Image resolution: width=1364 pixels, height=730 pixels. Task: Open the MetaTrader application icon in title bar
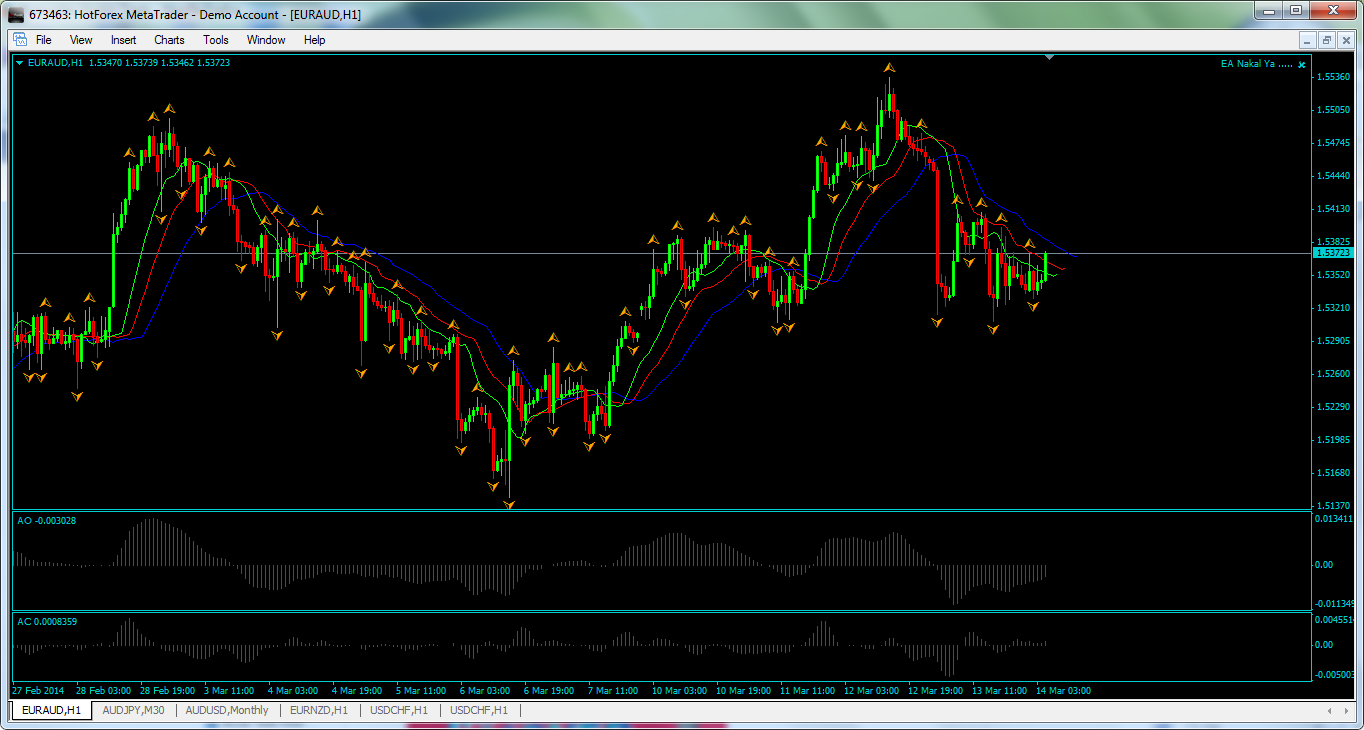click(x=16, y=14)
